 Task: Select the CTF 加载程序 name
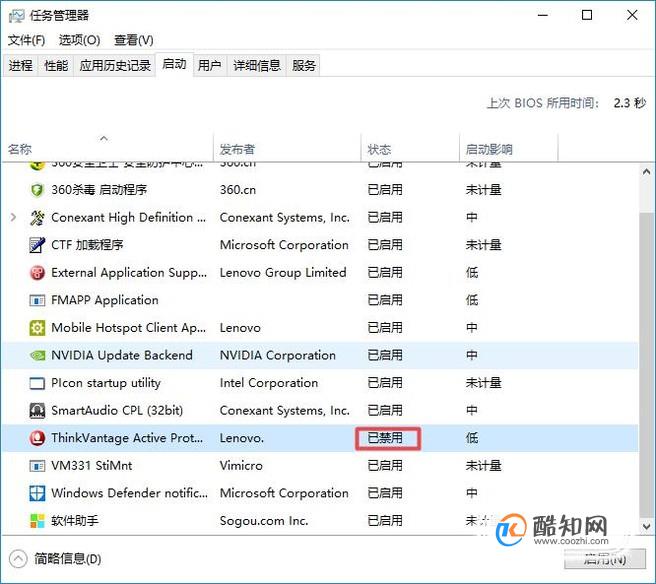tap(87, 245)
